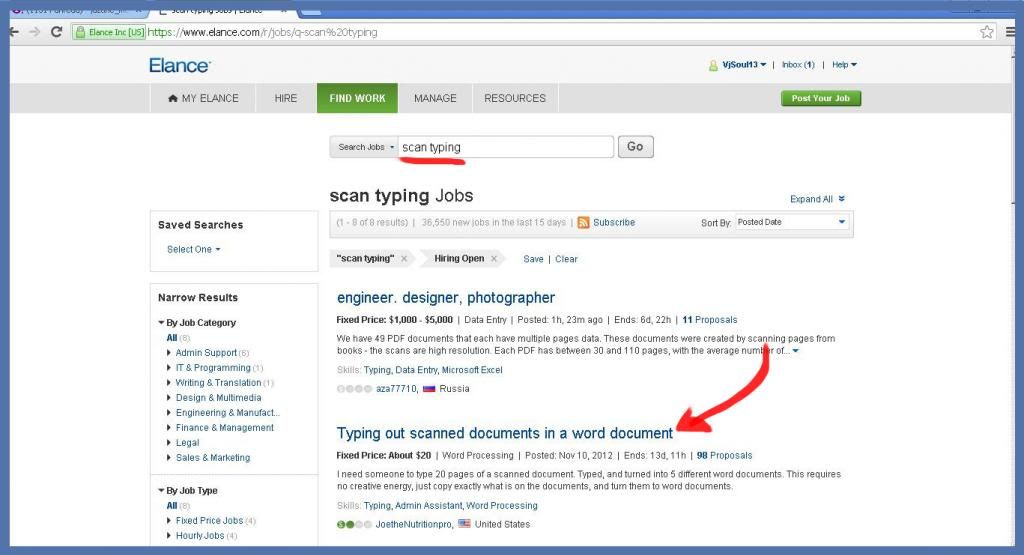Open Saved Searches Select One dropdown

[193, 249]
